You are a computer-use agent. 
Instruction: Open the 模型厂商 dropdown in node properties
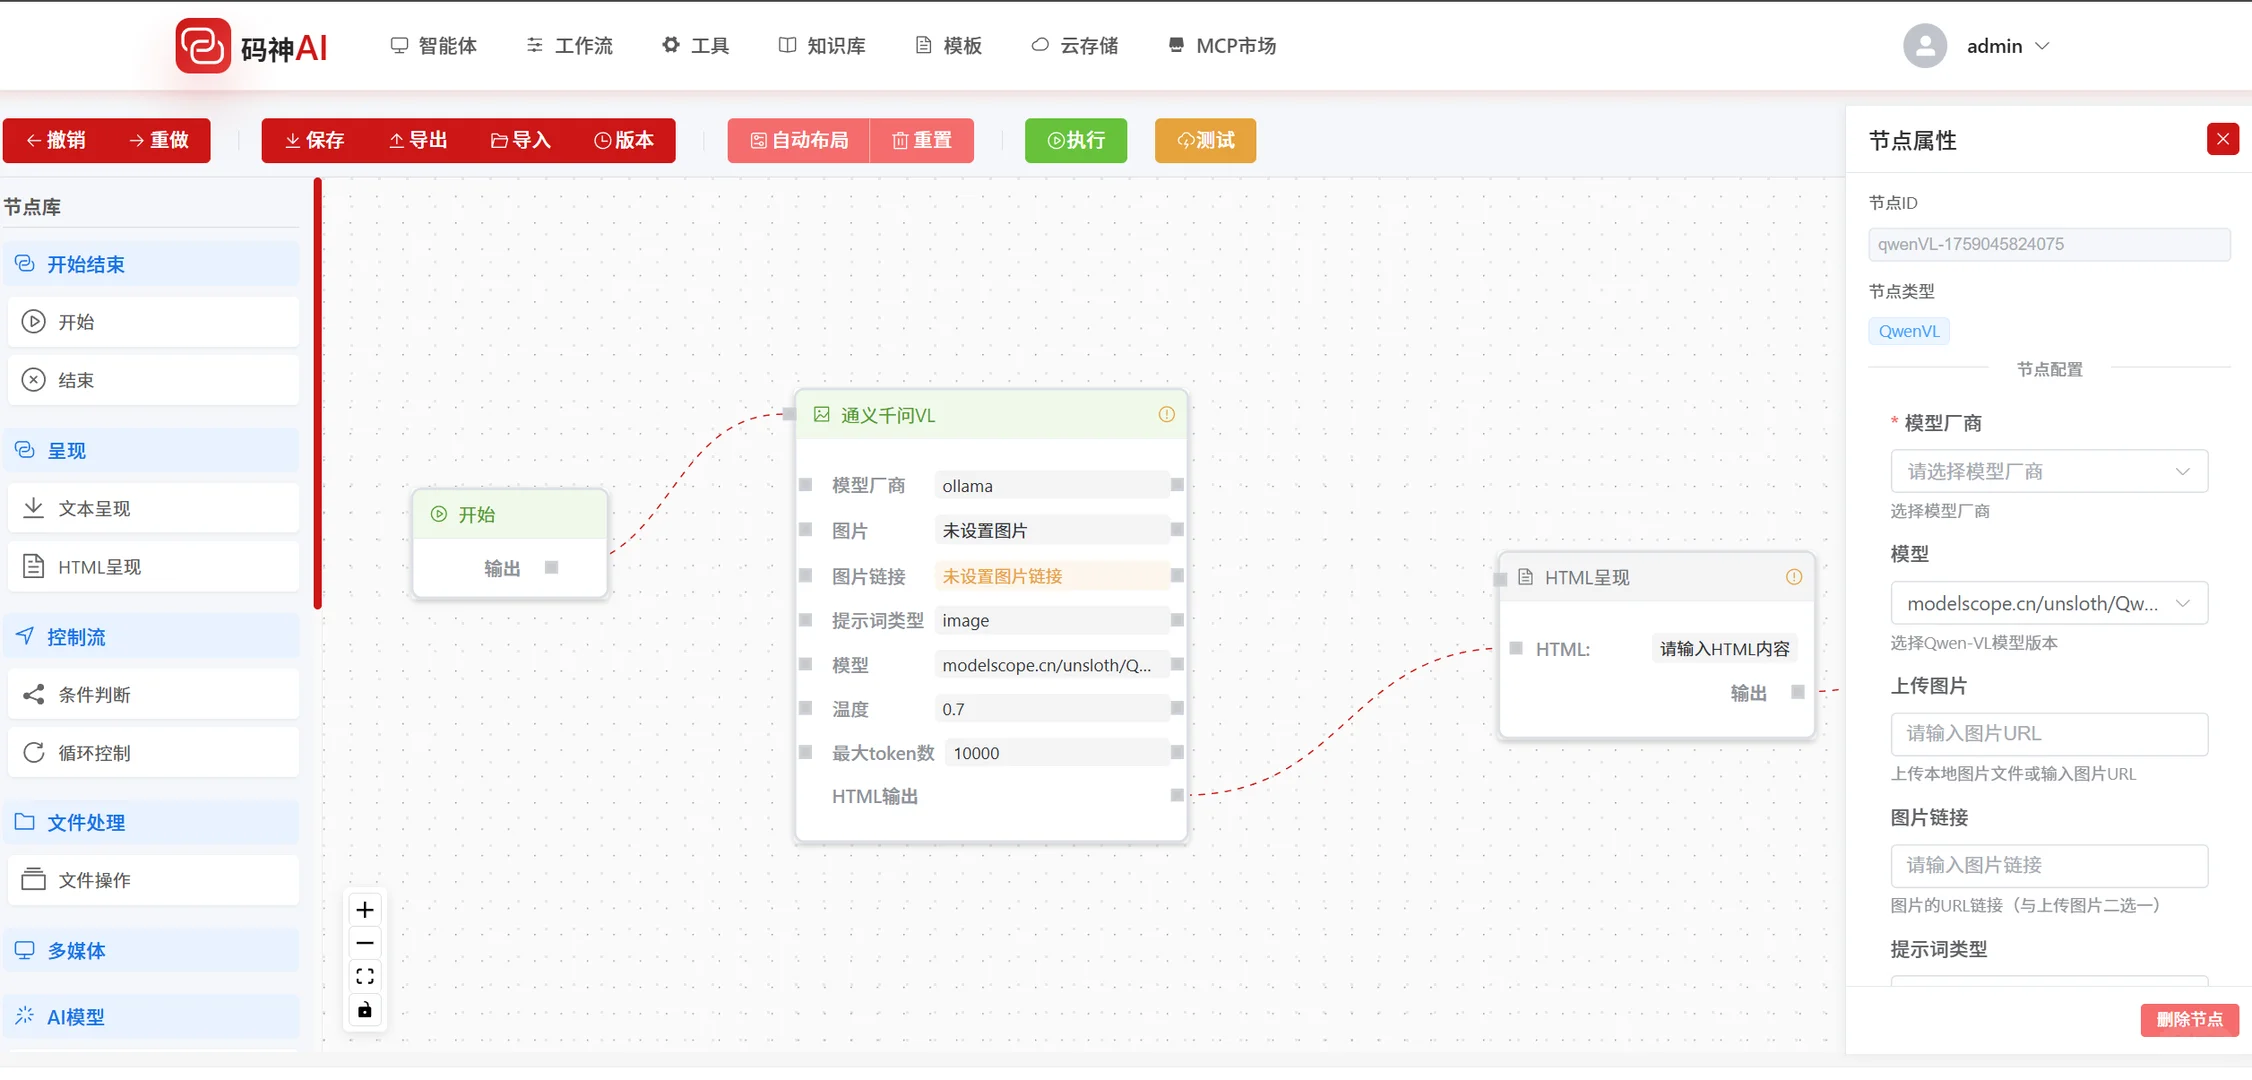(x=2048, y=471)
